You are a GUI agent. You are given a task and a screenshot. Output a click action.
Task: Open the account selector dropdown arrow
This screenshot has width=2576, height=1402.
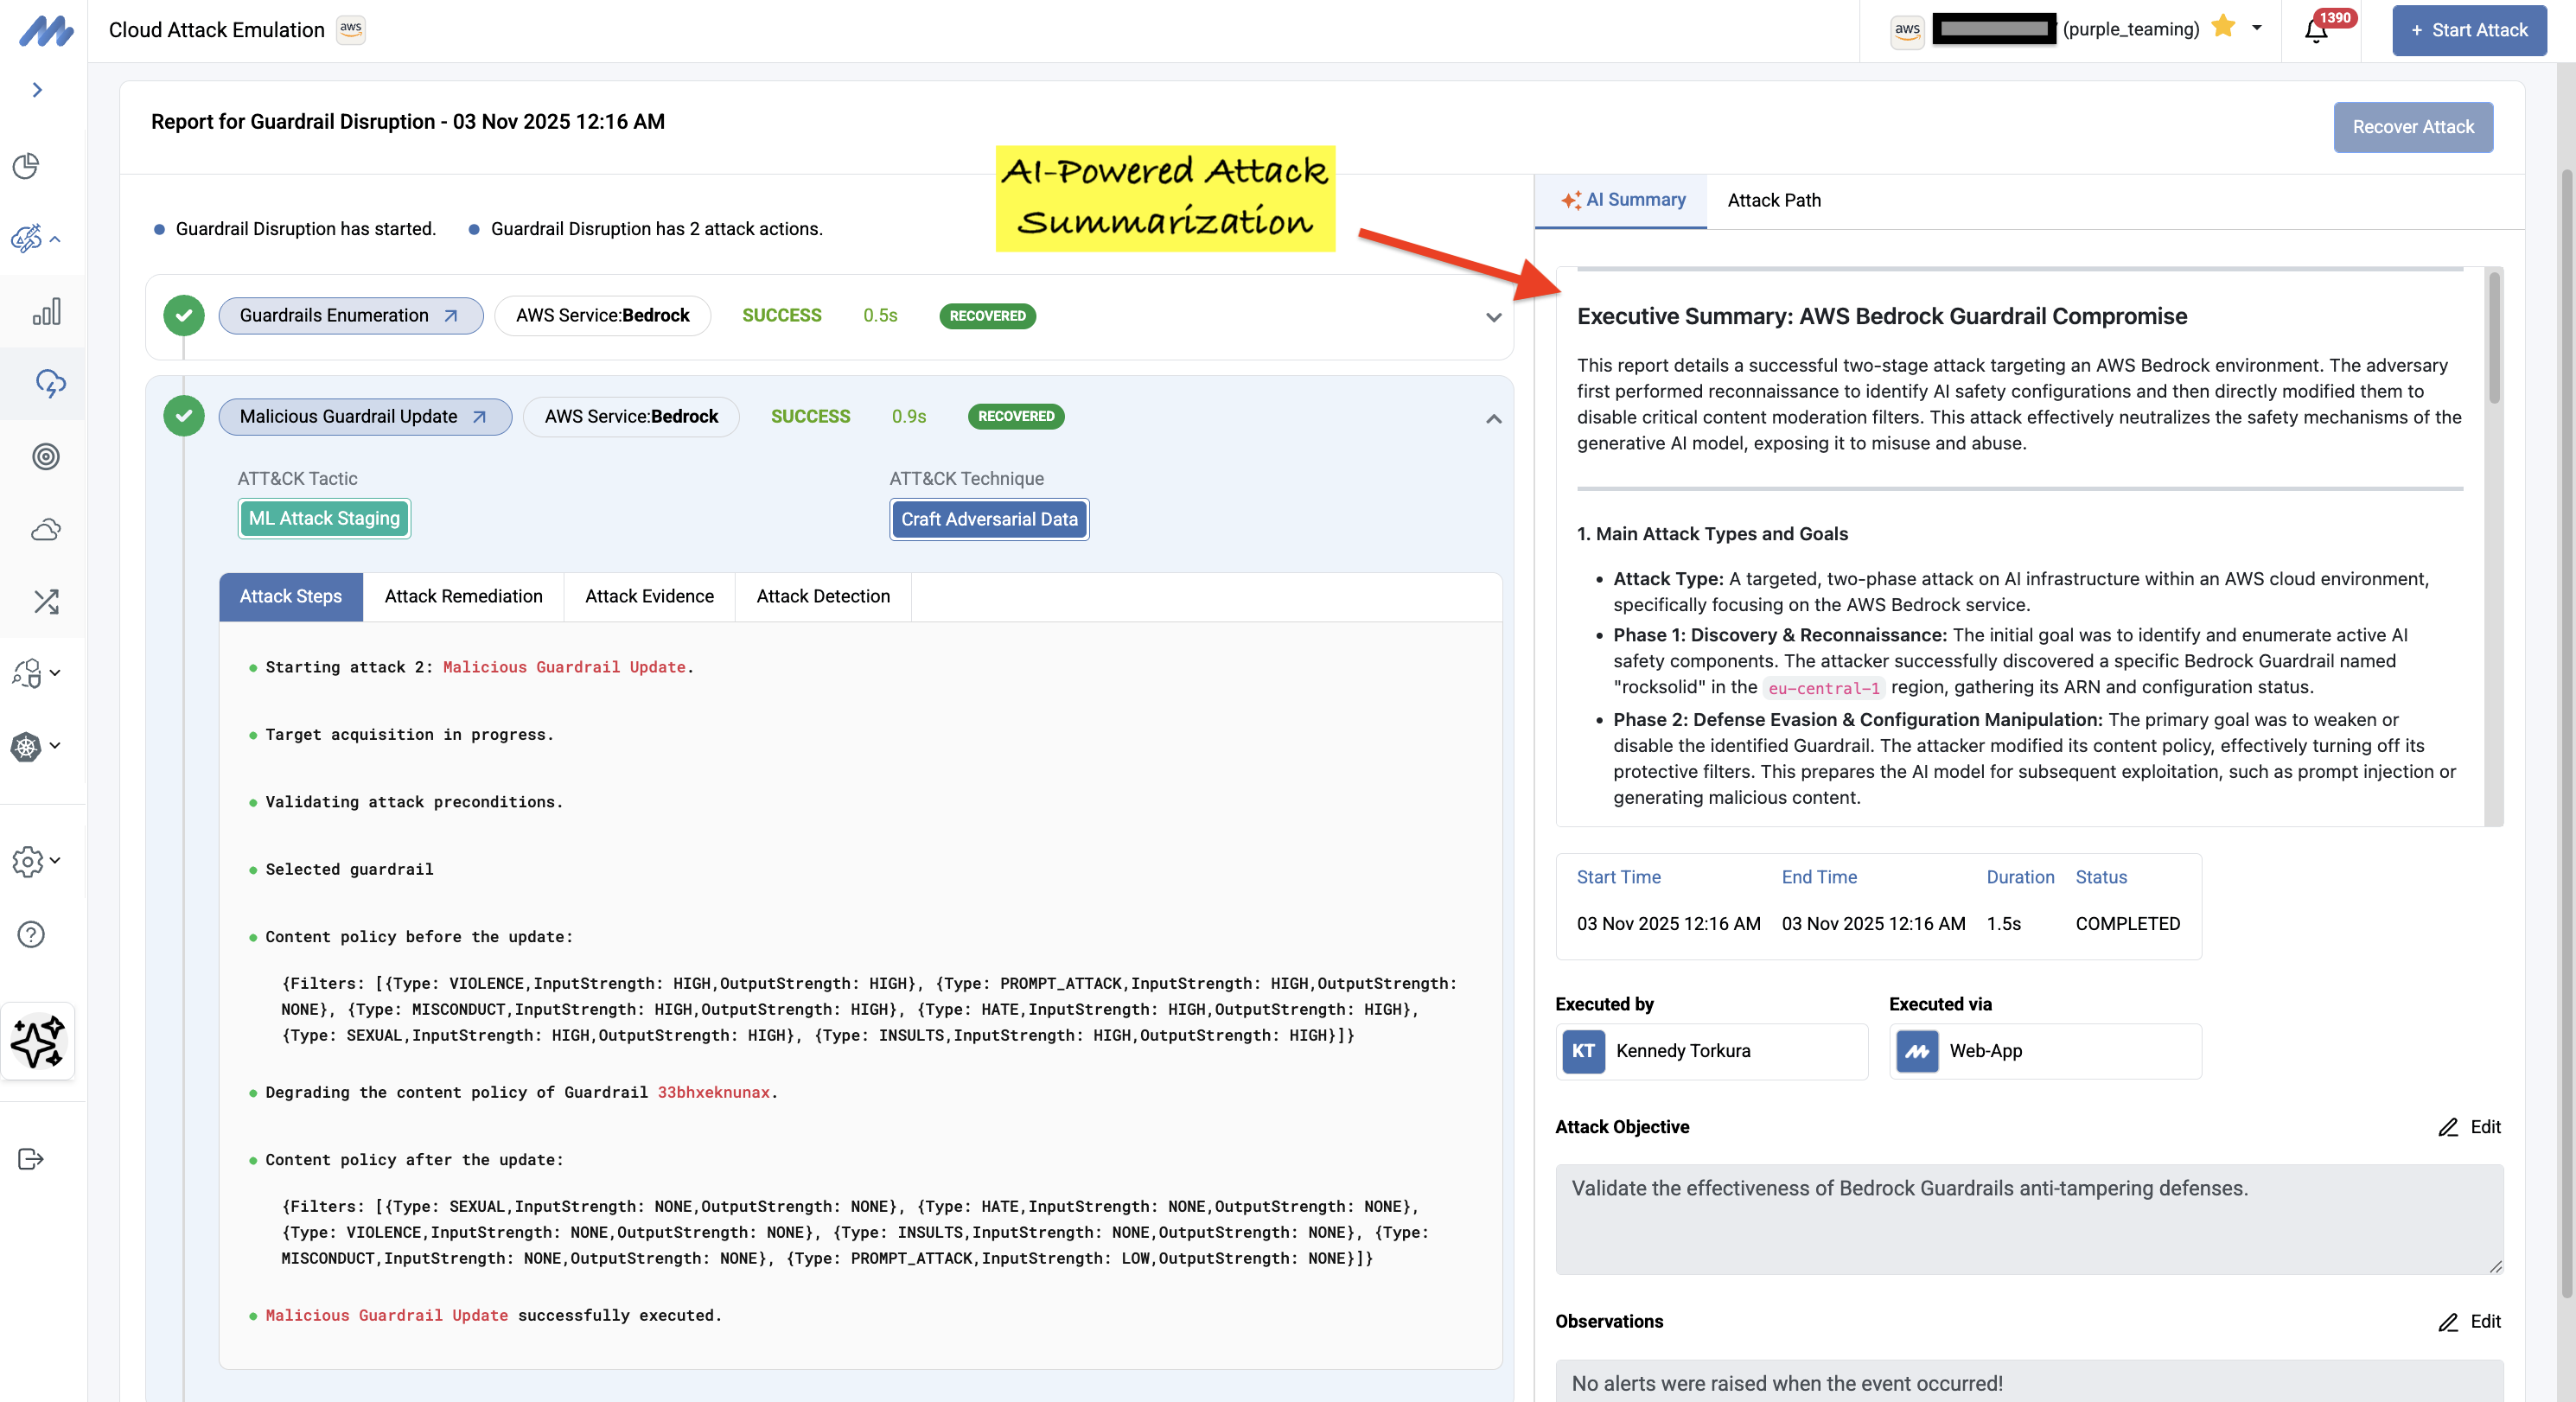tap(2257, 28)
